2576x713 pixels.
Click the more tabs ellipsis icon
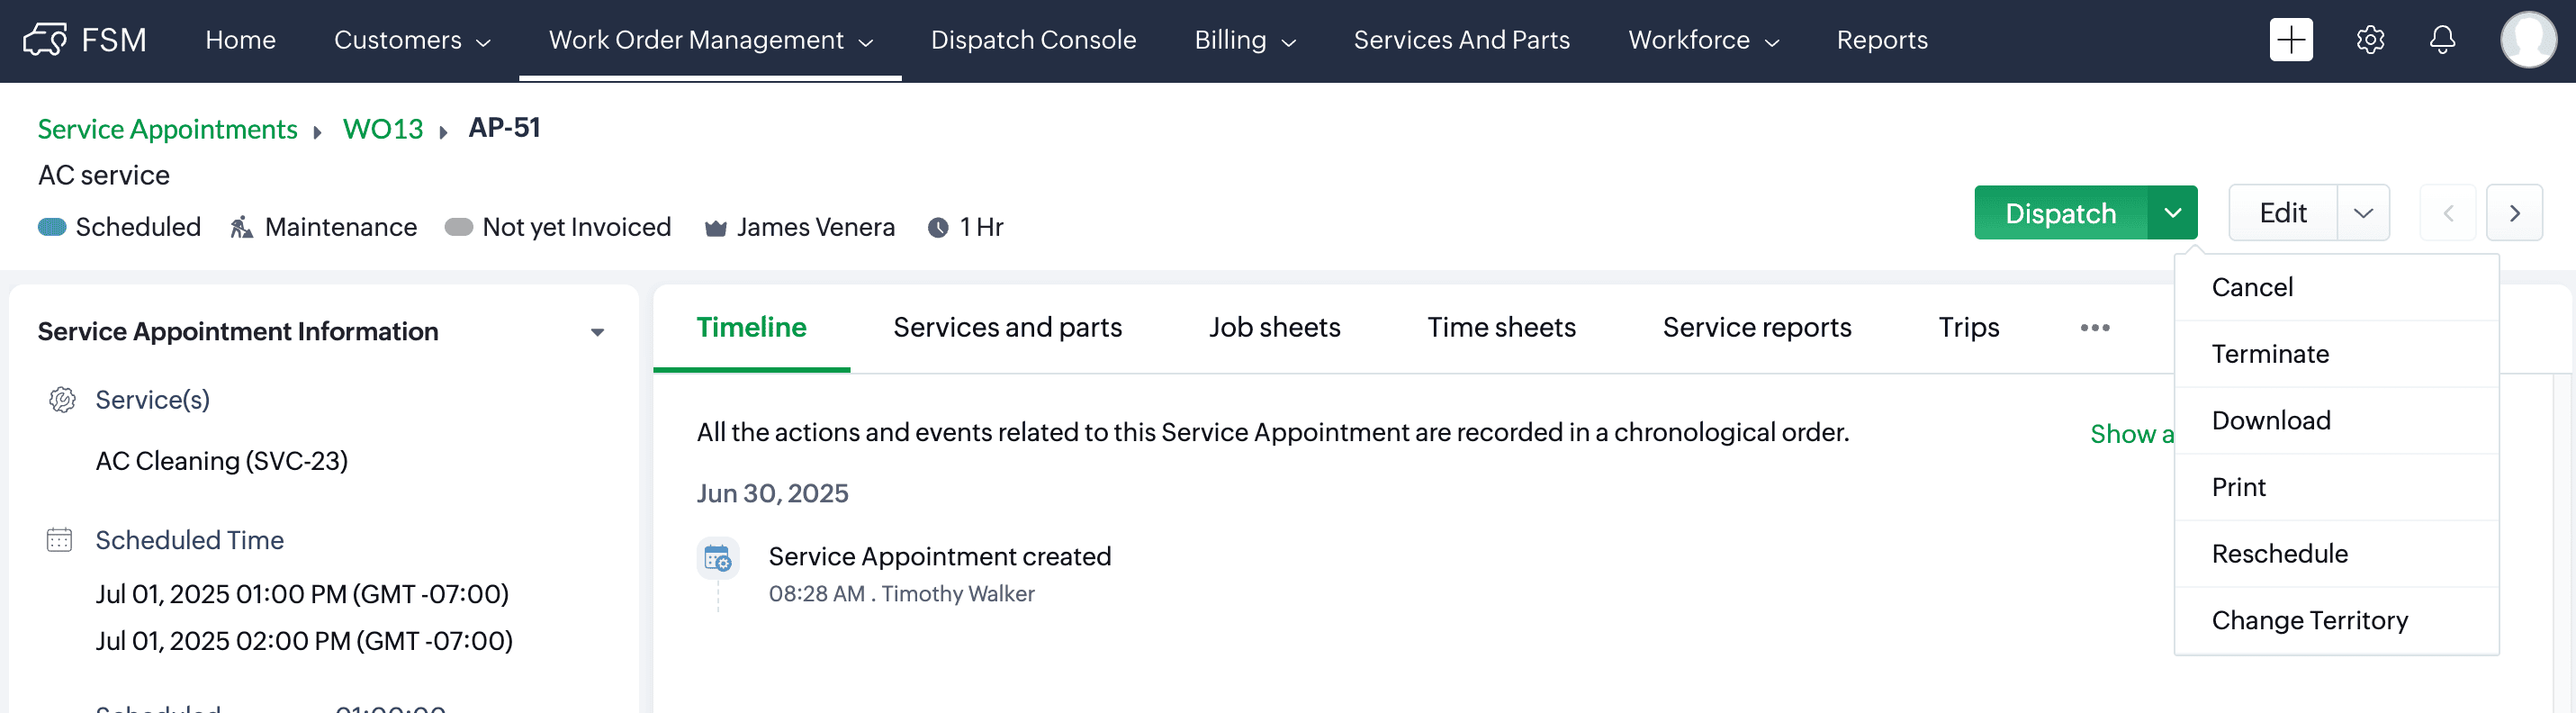tap(2094, 328)
